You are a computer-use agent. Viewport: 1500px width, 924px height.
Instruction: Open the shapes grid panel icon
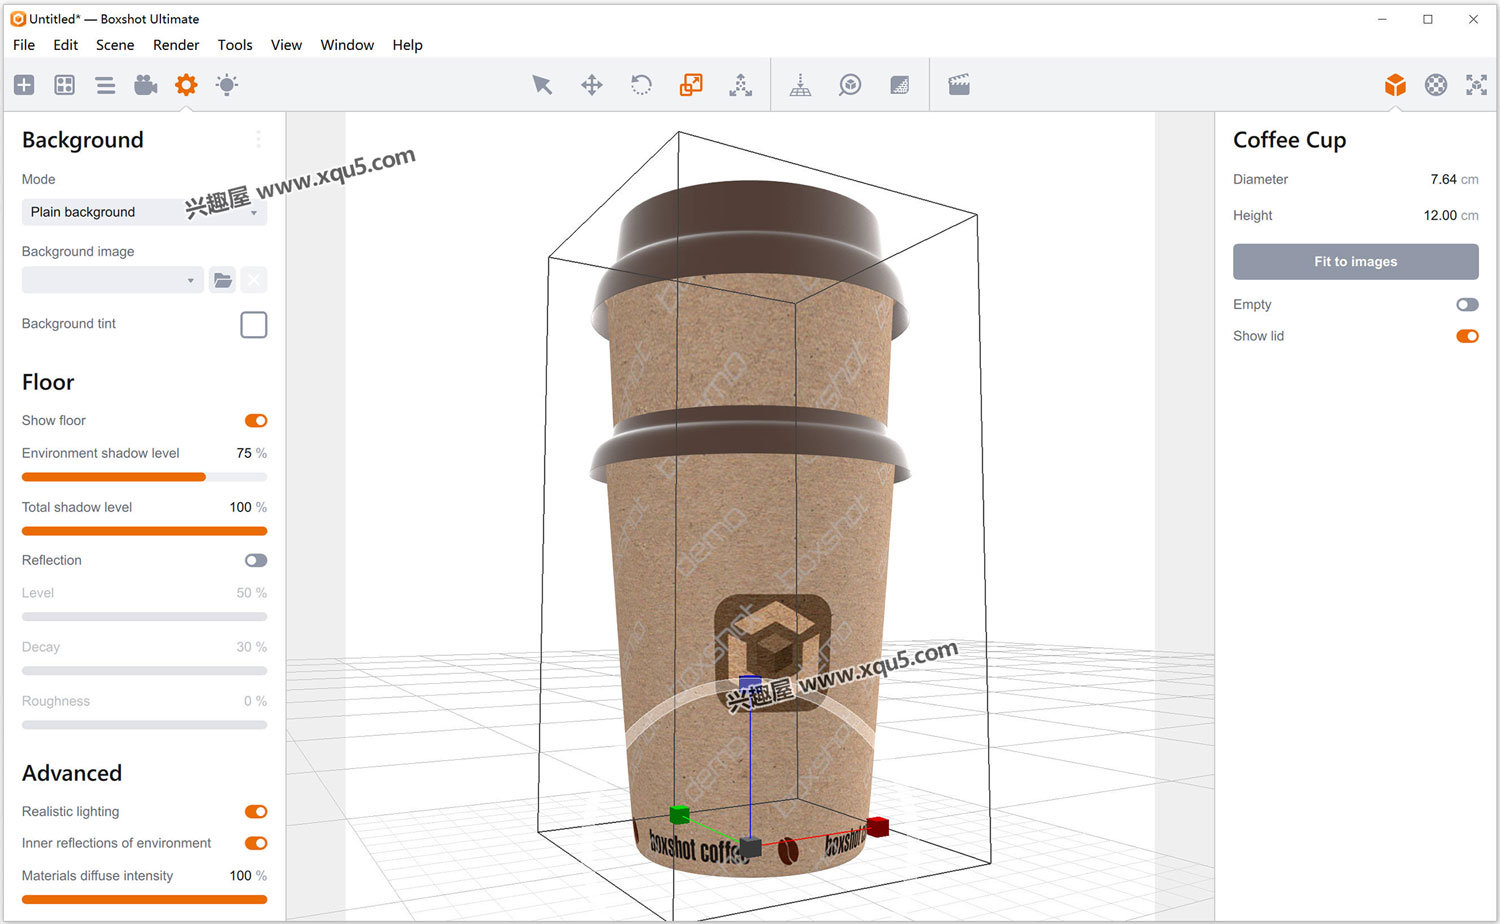pos(65,85)
